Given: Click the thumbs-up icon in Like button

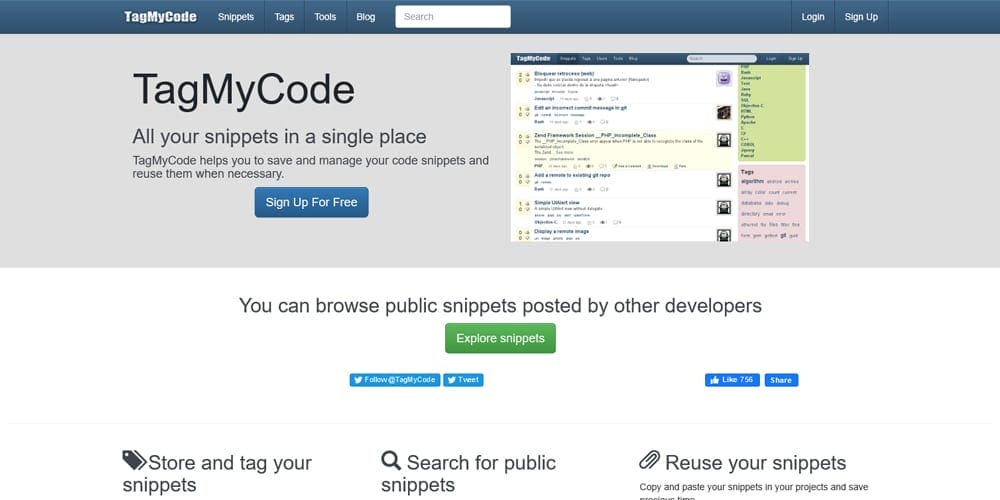Looking at the screenshot, I should click(714, 380).
